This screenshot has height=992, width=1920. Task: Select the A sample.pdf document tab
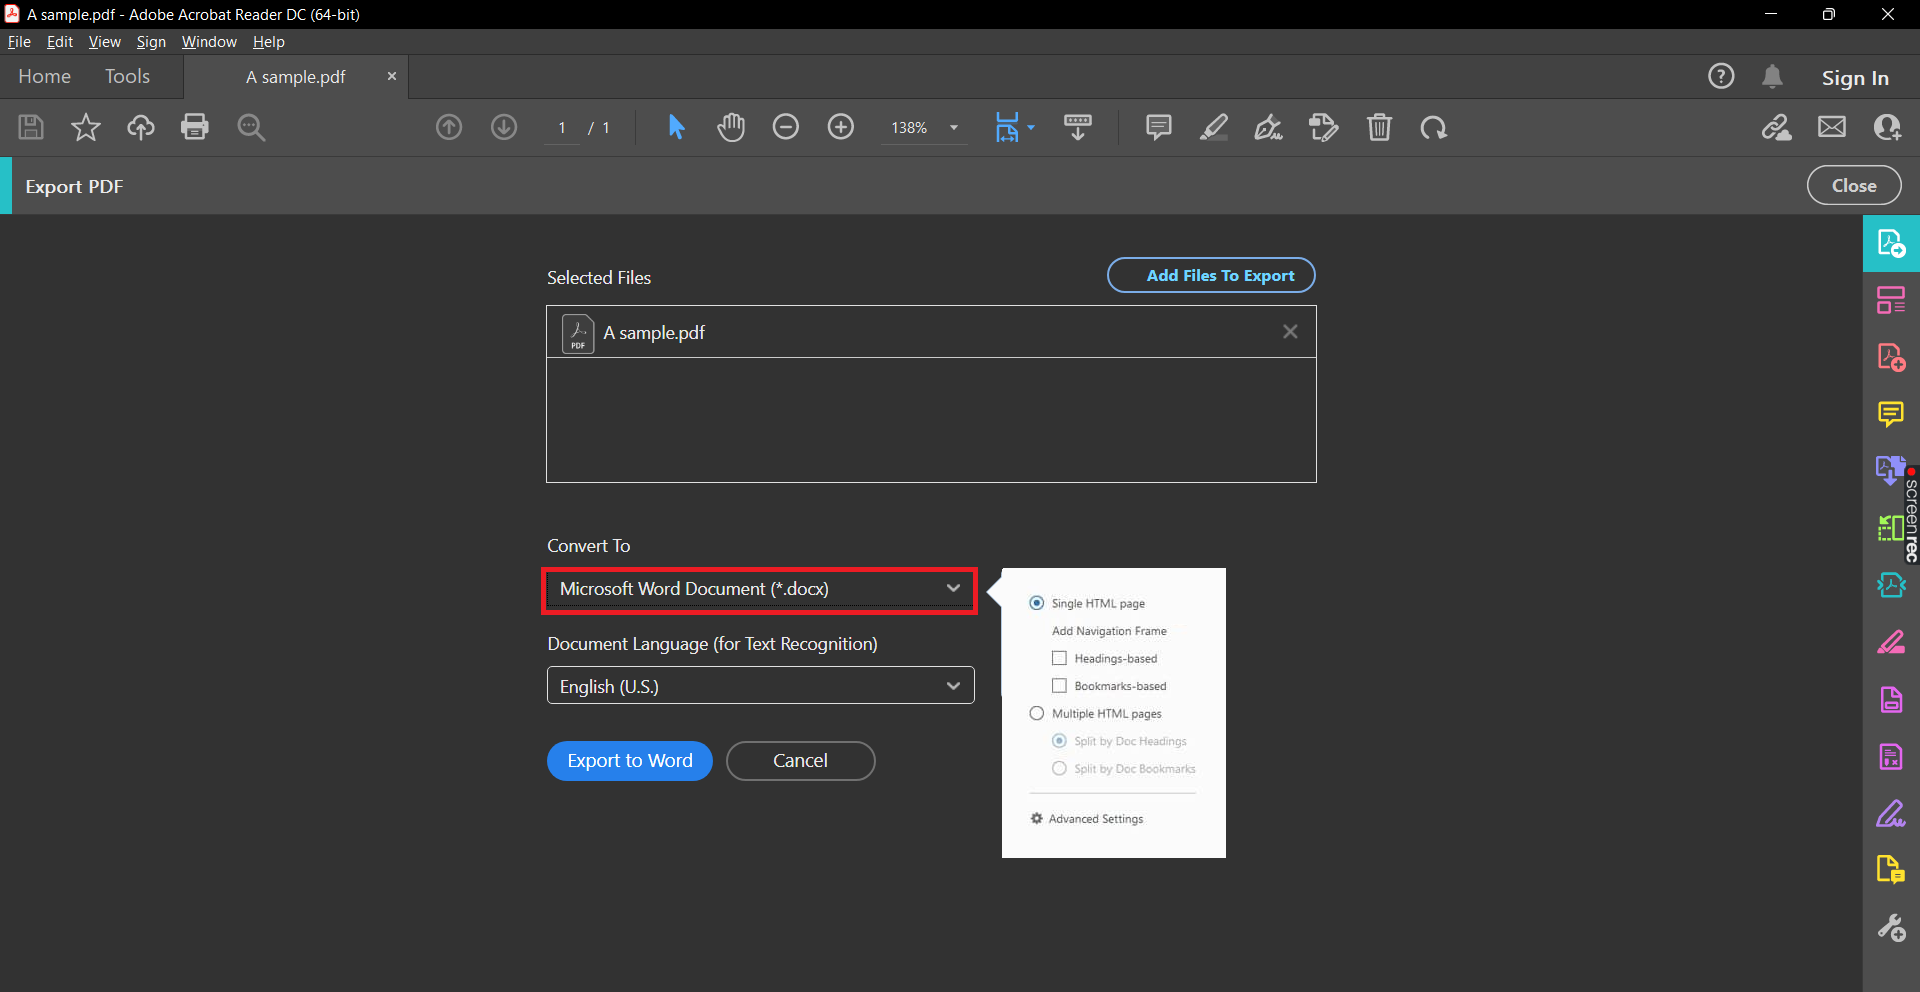pyautogui.click(x=296, y=77)
